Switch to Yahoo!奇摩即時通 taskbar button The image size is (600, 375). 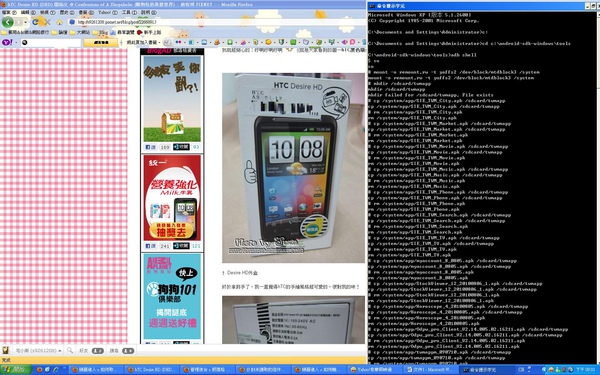[374, 370]
